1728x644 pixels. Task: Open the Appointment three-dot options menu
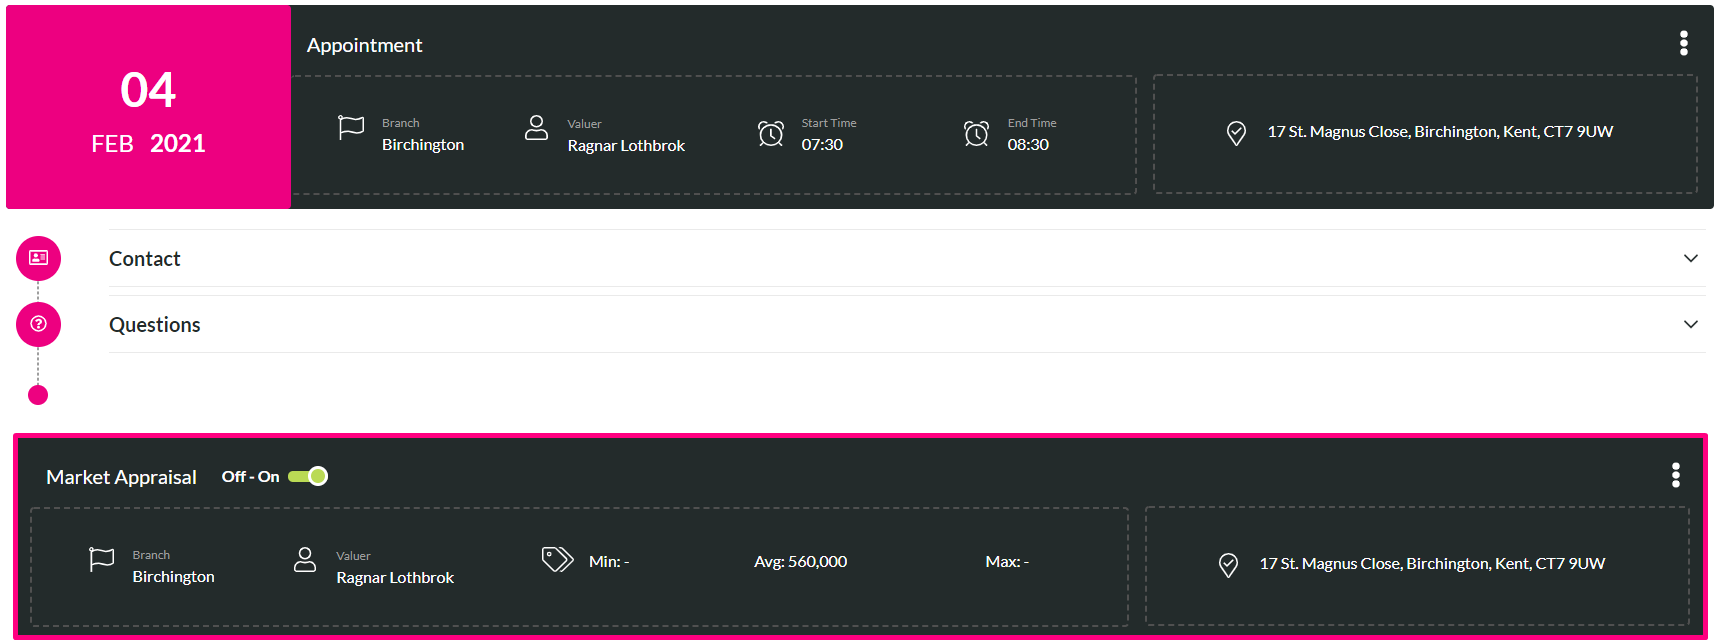pyautogui.click(x=1684, y=43)
